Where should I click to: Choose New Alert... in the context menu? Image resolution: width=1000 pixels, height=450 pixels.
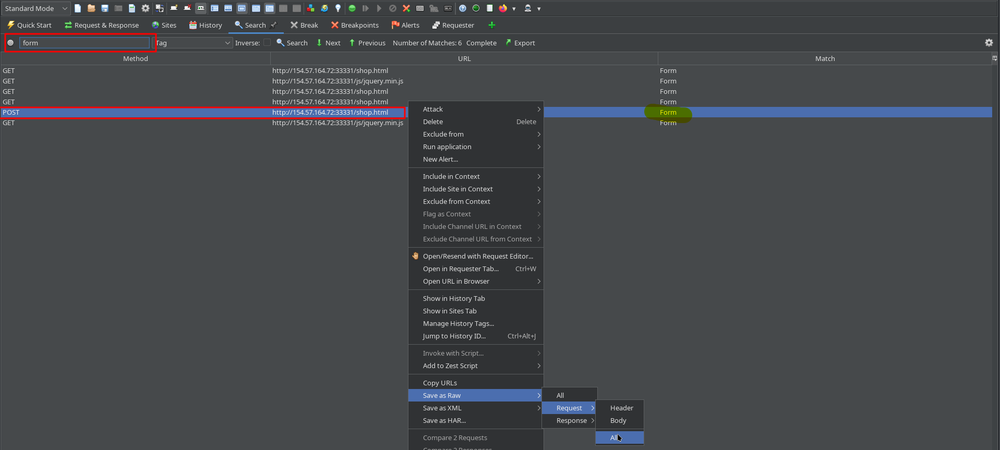pyautogui.click(x=475, y=159)
